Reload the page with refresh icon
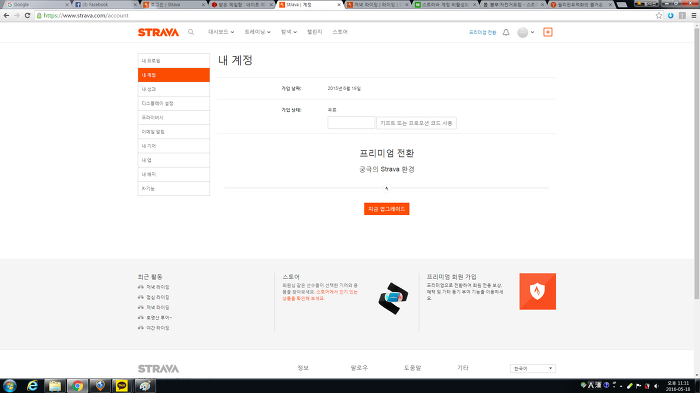 [x=27, y=15]
